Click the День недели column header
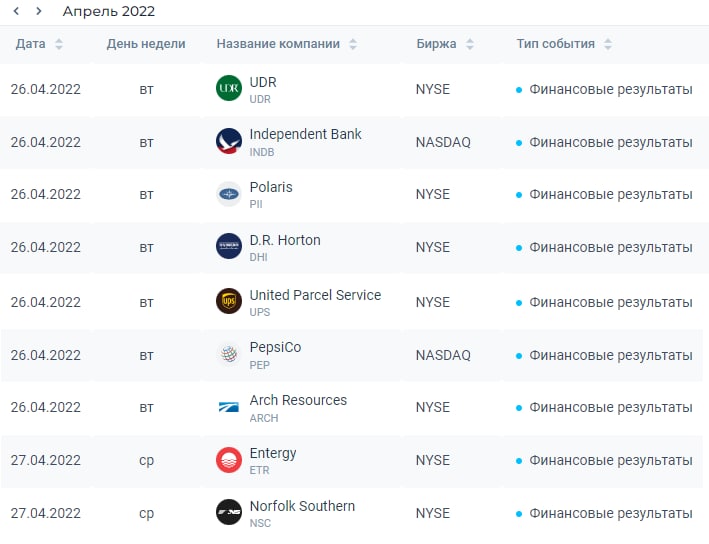Image resolution: width=709 pixels, height=544 pixels. [146, 44]
